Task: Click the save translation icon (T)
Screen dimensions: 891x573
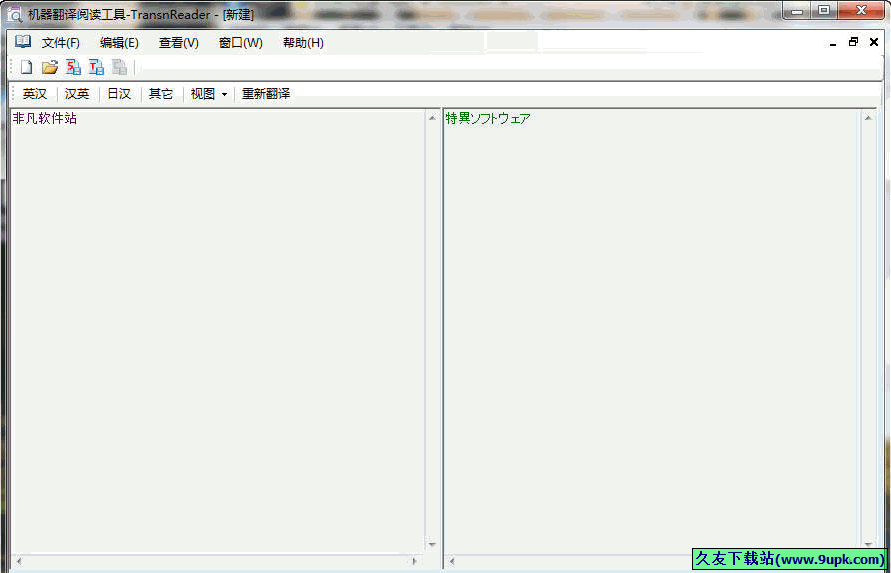Action: click(97, 68)
